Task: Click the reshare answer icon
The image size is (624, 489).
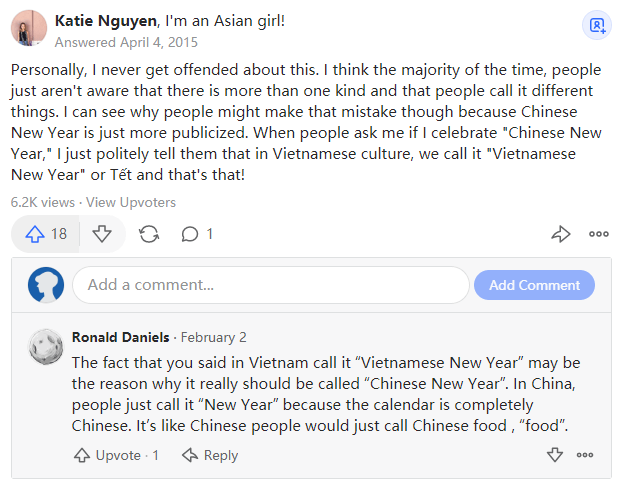Action: pyautogui.click(x=149, y=234)
